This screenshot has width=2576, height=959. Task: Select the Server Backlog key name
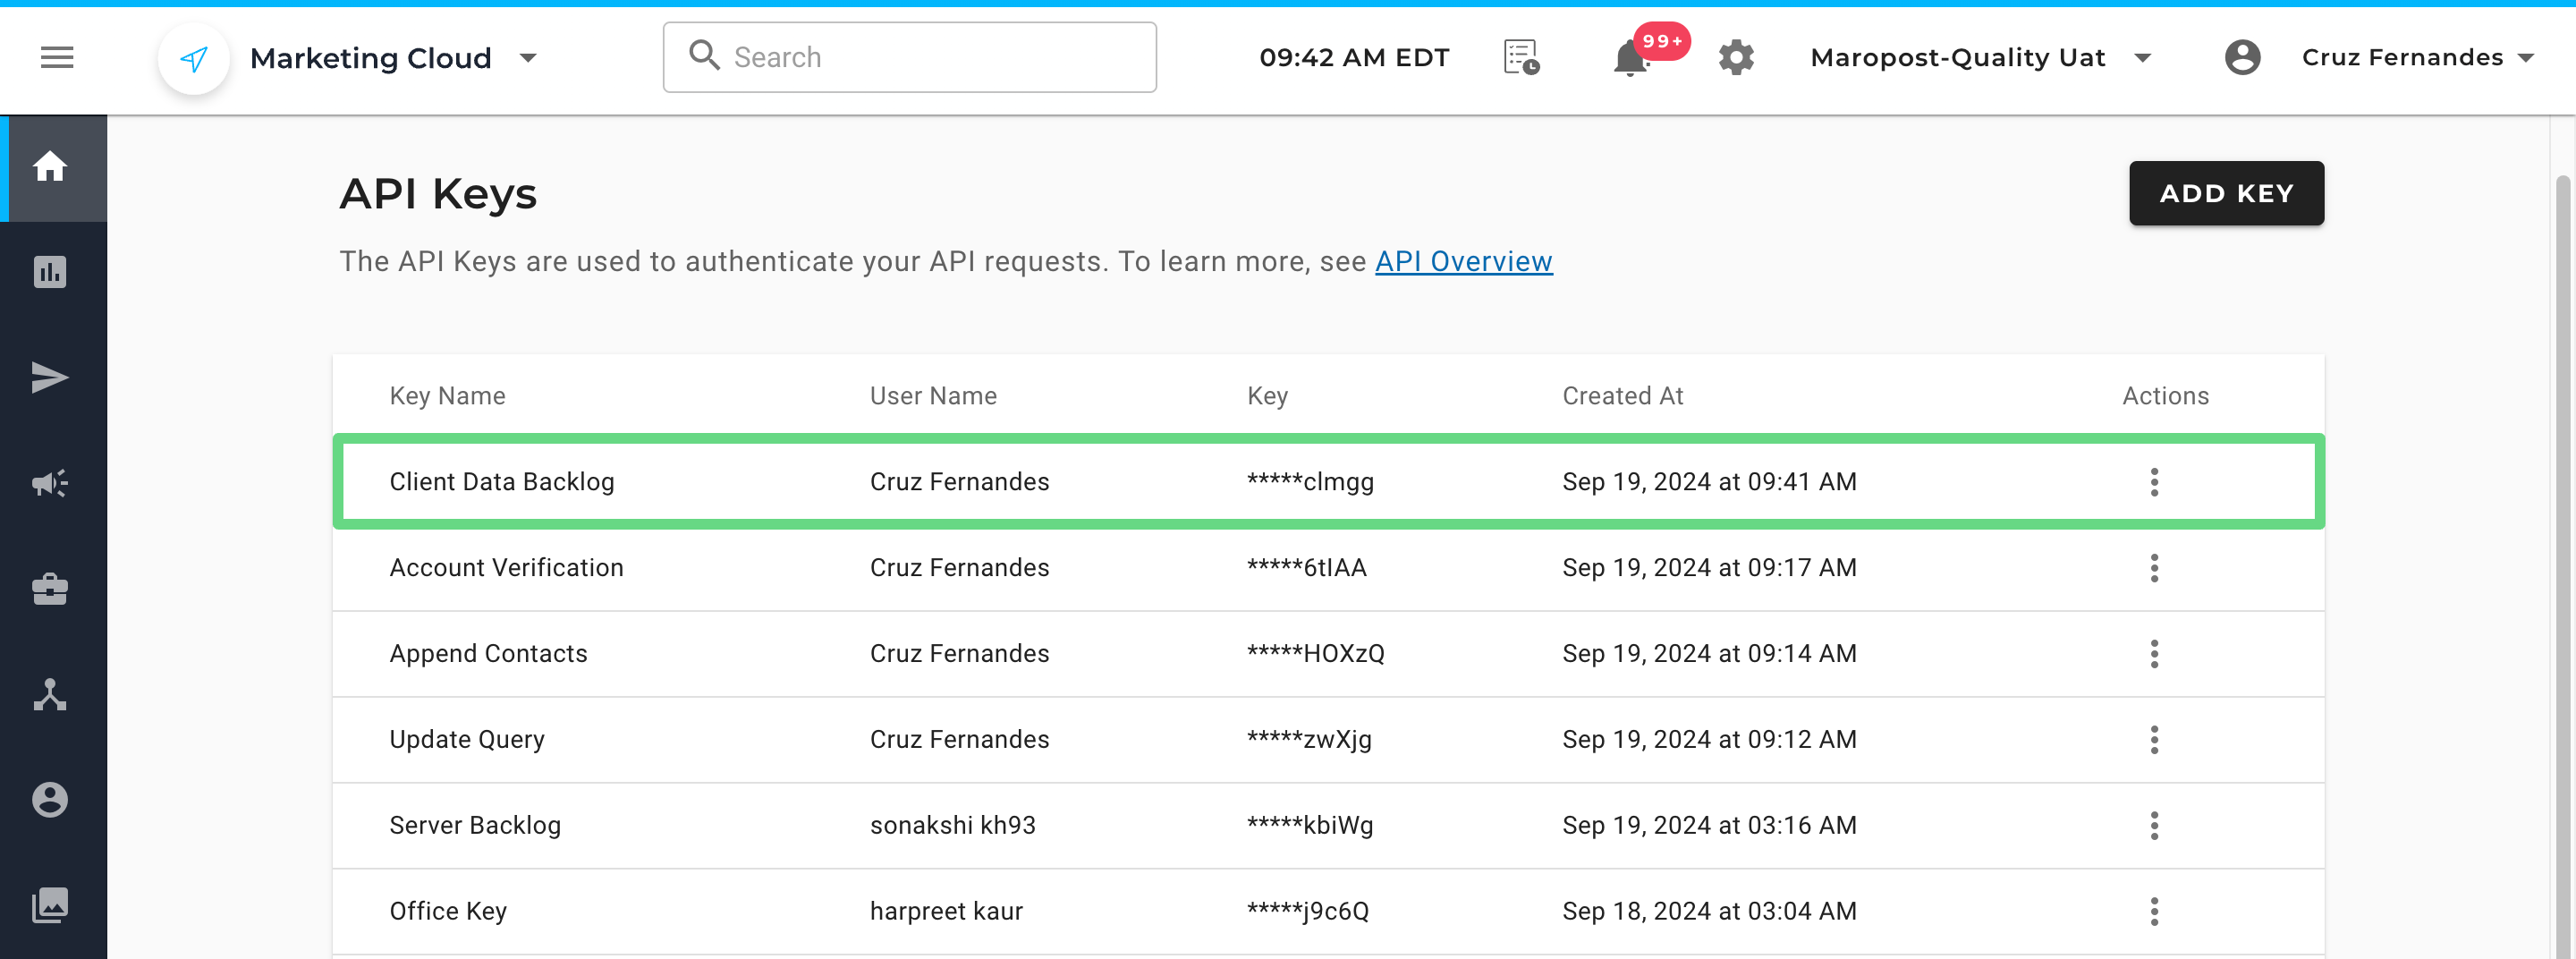point(475,826)
